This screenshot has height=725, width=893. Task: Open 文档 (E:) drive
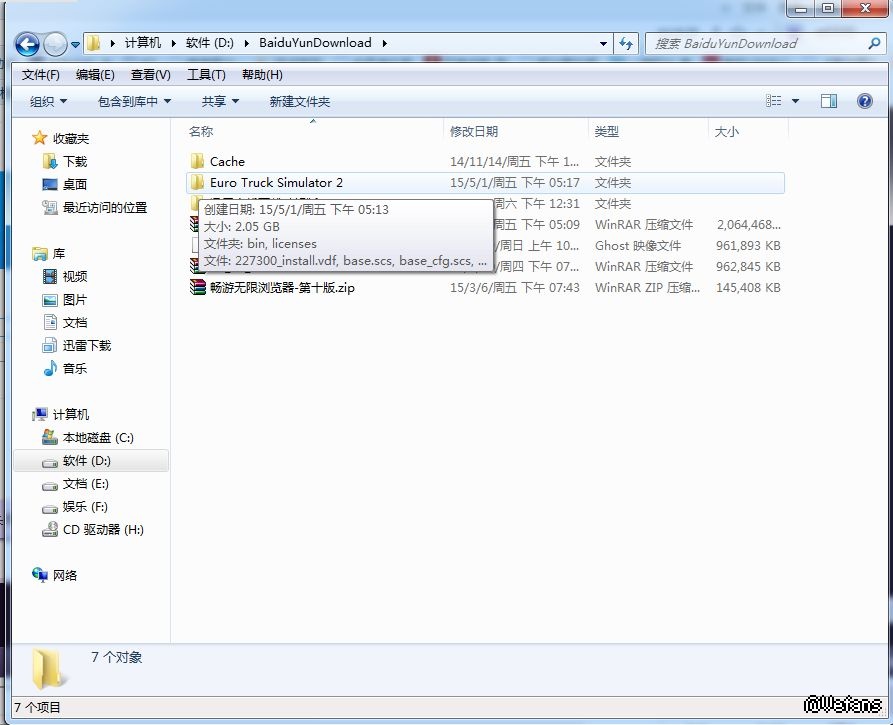click(85, 484)
